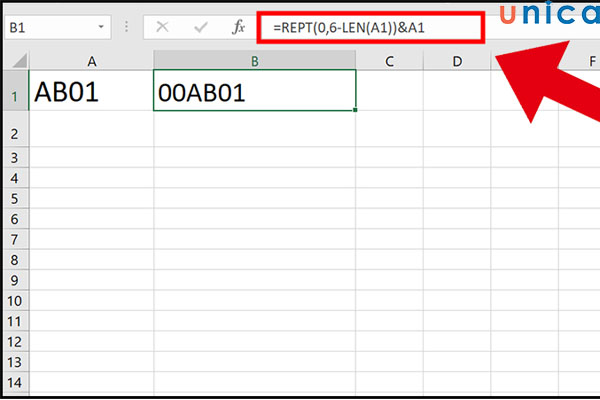Select cell B1 showing 00AB01
This screenshot has height=400, width=600.
click(255, 92)
